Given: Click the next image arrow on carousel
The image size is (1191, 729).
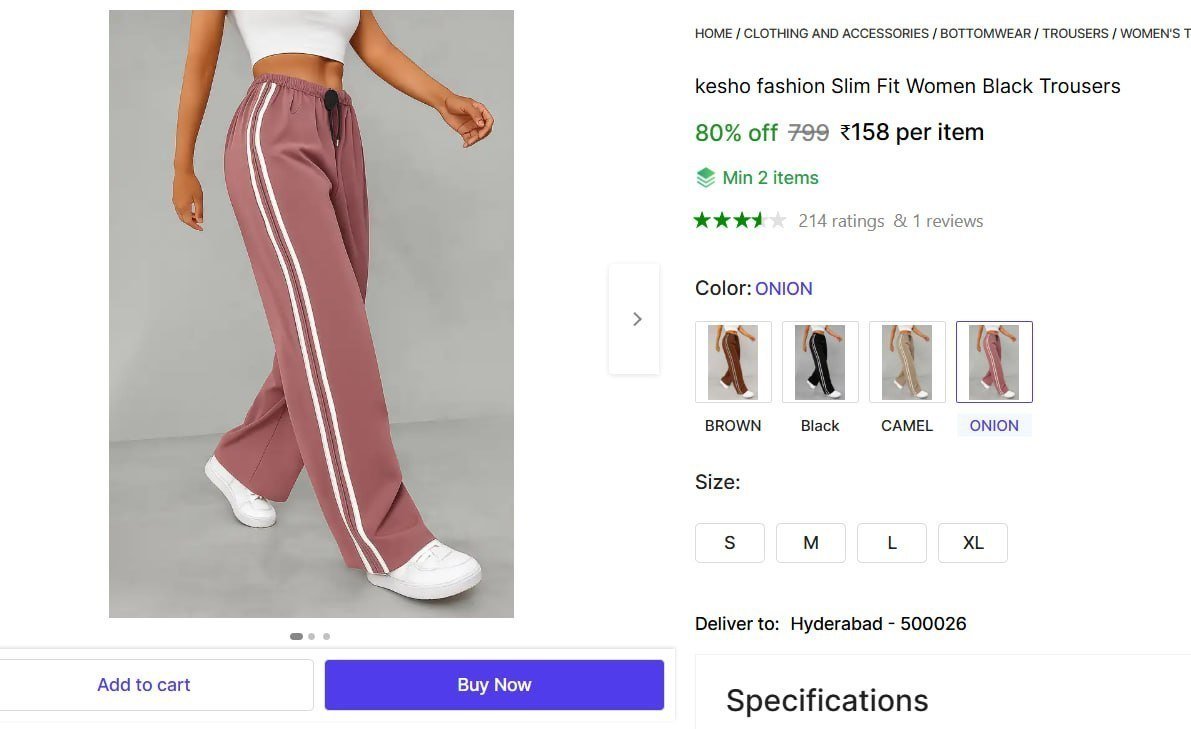Looking at the screenshot, I should pos(637,318).
